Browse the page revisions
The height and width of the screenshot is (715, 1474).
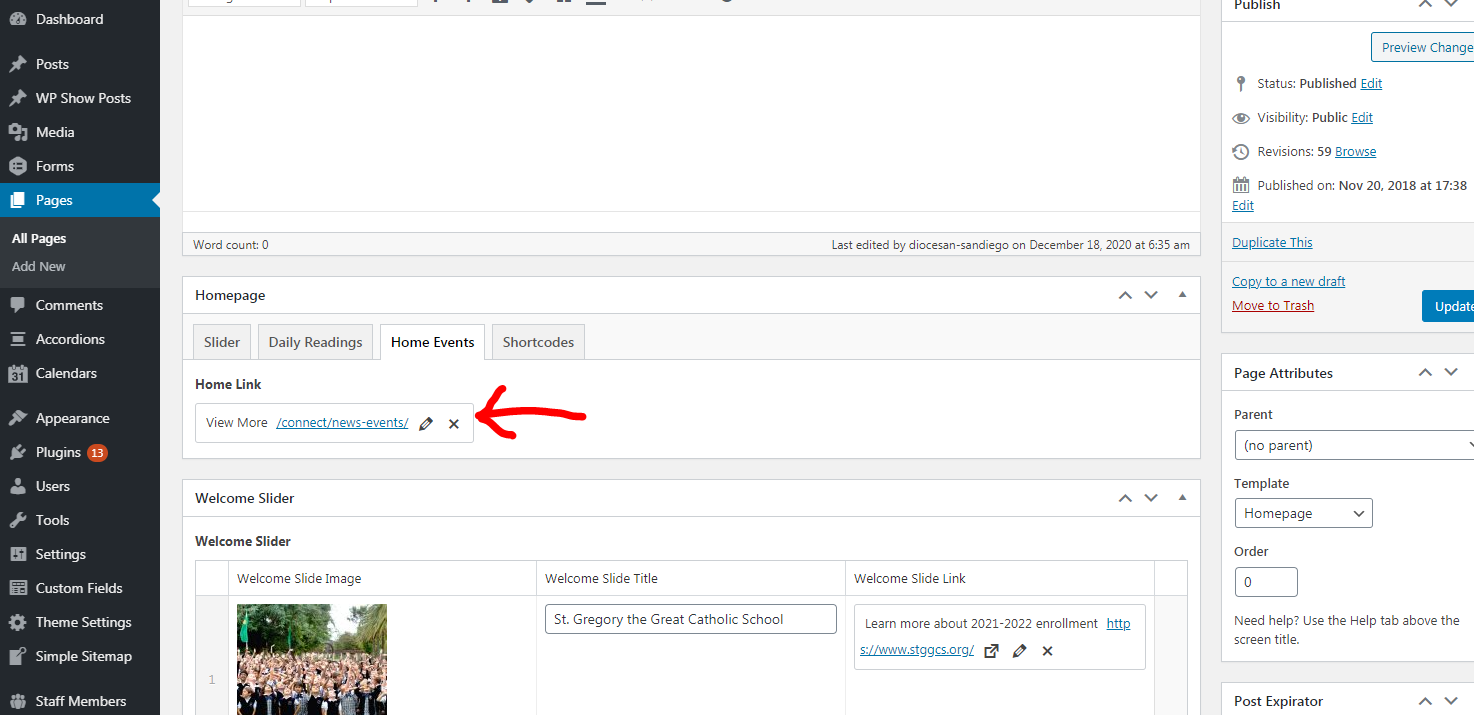1355,152
